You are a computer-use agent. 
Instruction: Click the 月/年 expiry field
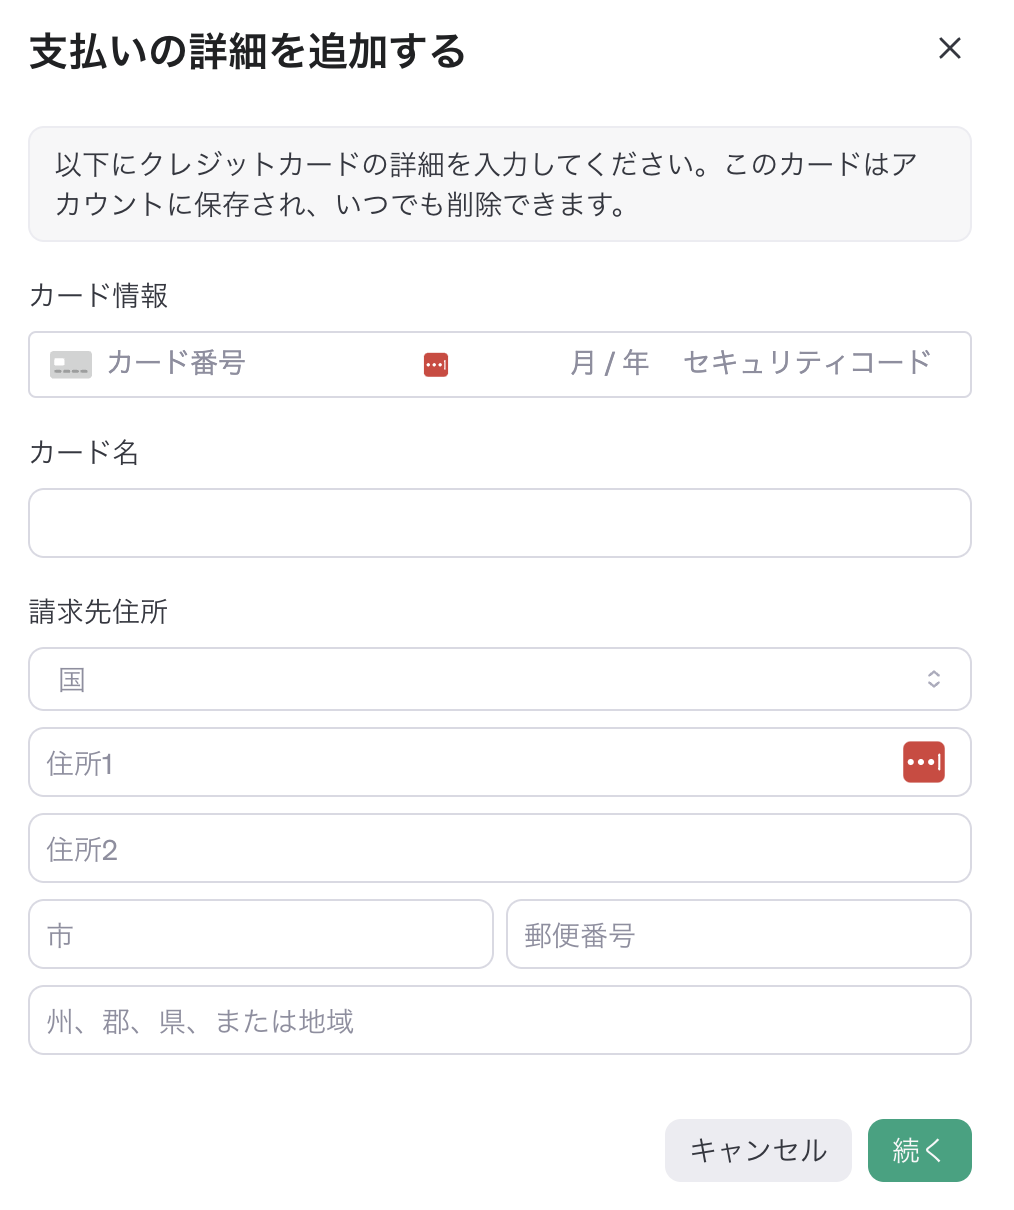(x=609, y=364)
